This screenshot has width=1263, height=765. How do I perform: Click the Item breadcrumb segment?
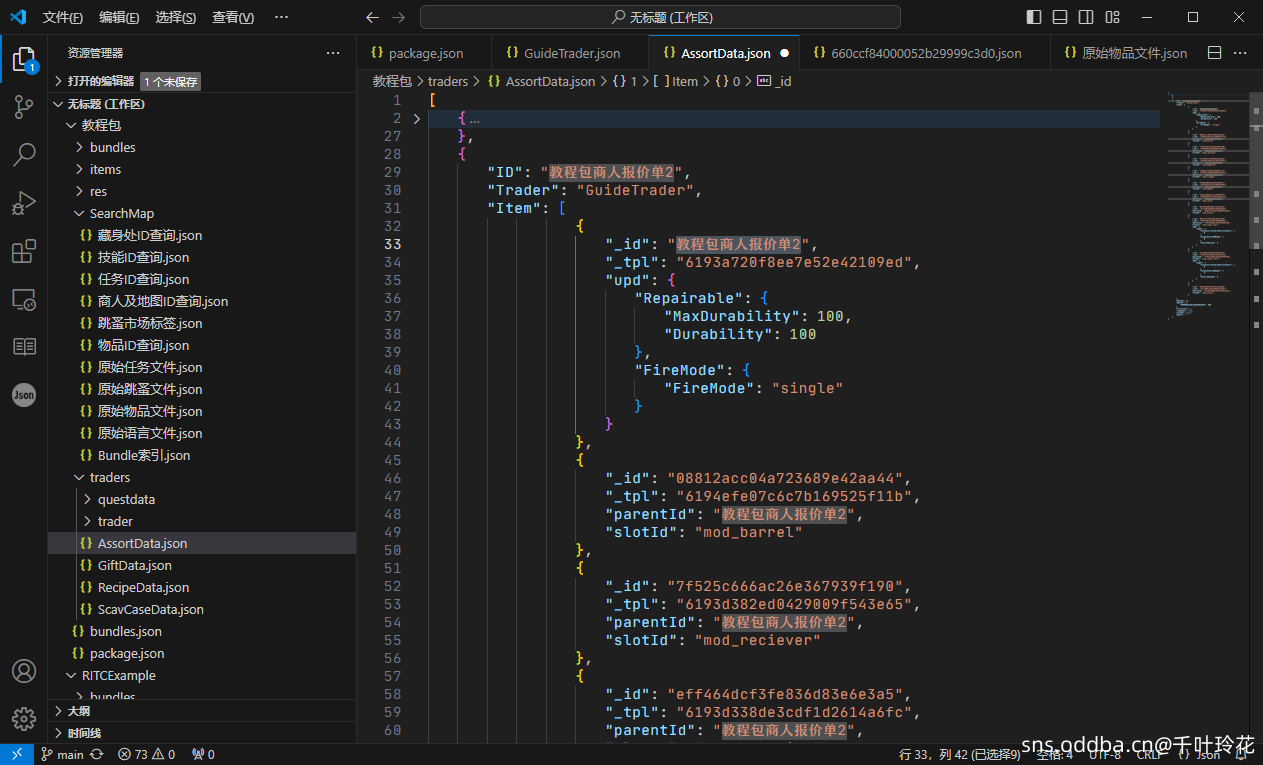(675, 81)
